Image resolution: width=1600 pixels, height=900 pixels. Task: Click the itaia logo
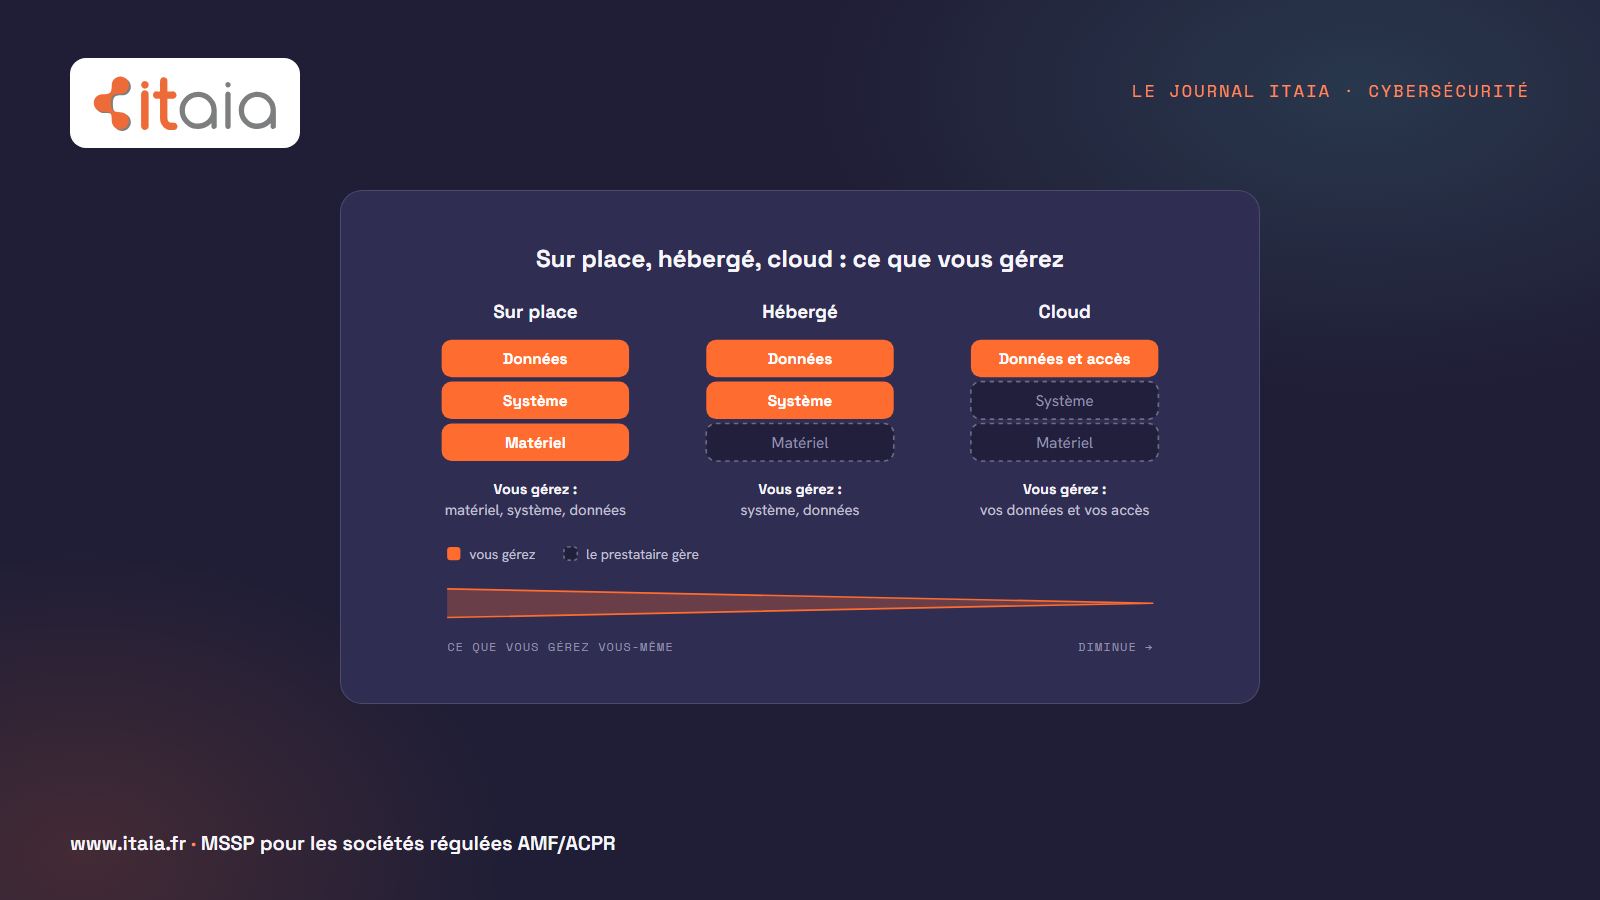(185, 103)
